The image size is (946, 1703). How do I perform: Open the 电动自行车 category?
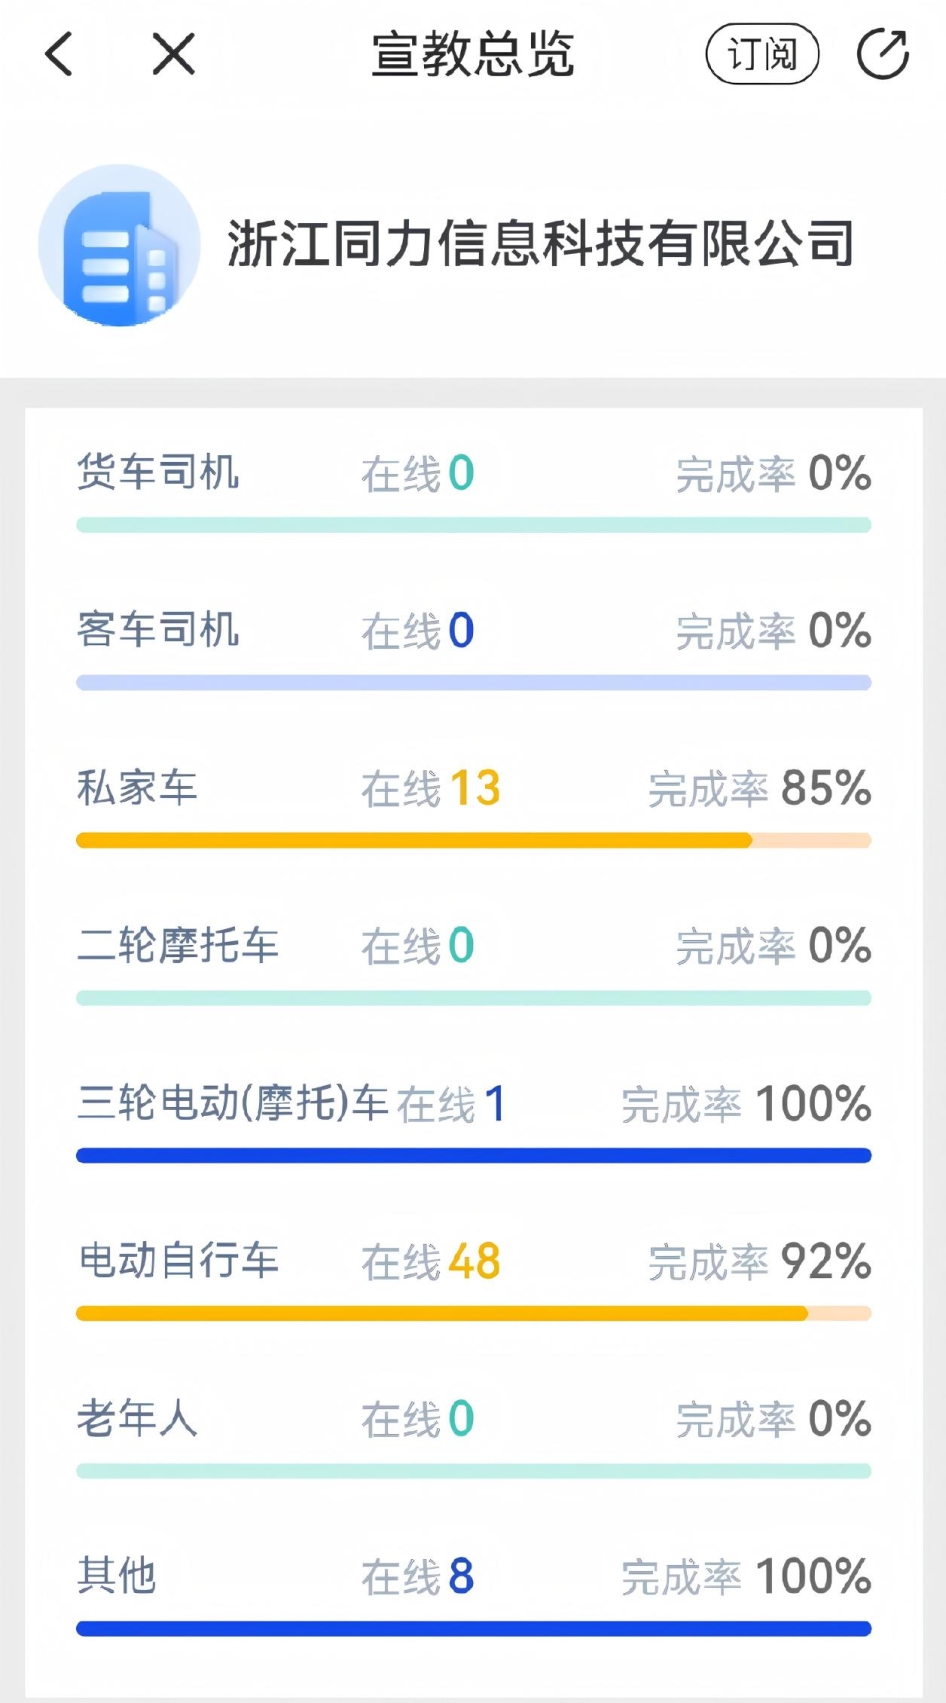[x=178, y=1260]
